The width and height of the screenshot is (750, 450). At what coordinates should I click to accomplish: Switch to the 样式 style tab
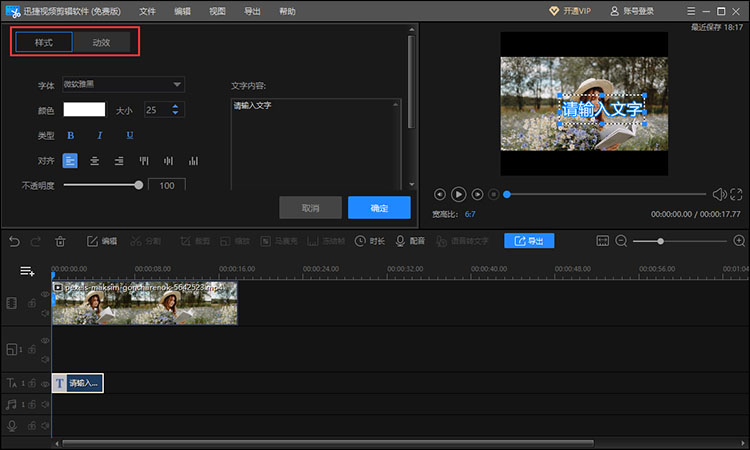[44, 42]
